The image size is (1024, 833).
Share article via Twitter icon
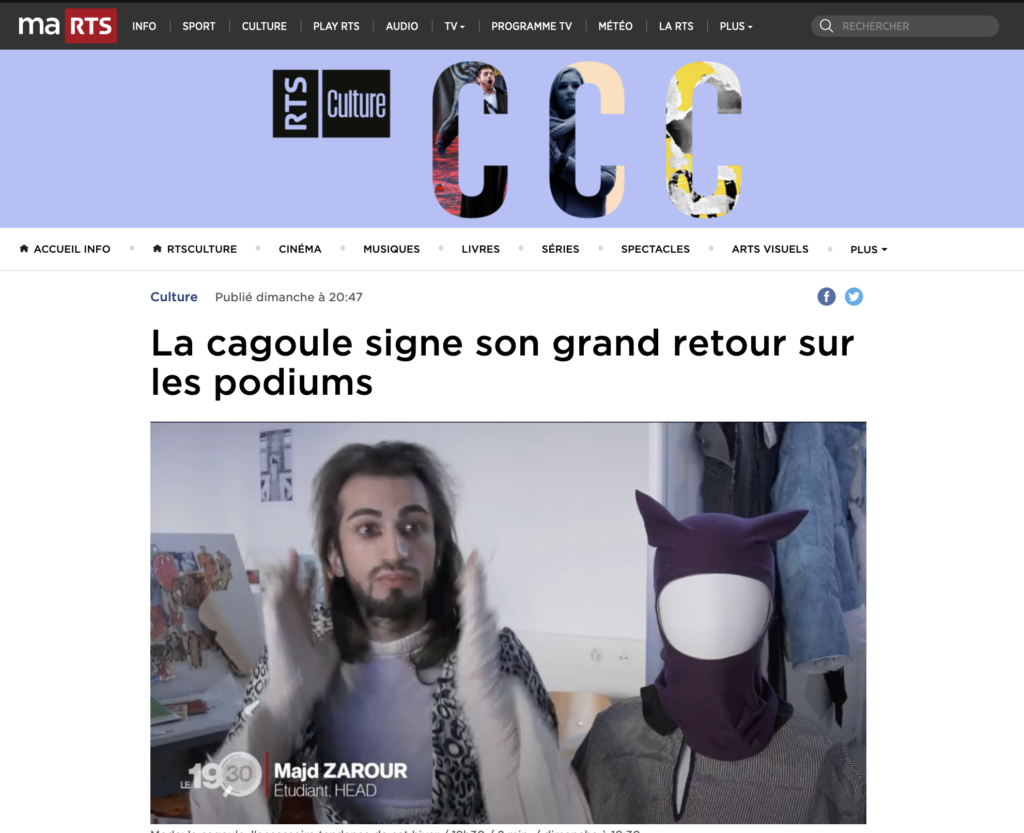click(854, 296)
